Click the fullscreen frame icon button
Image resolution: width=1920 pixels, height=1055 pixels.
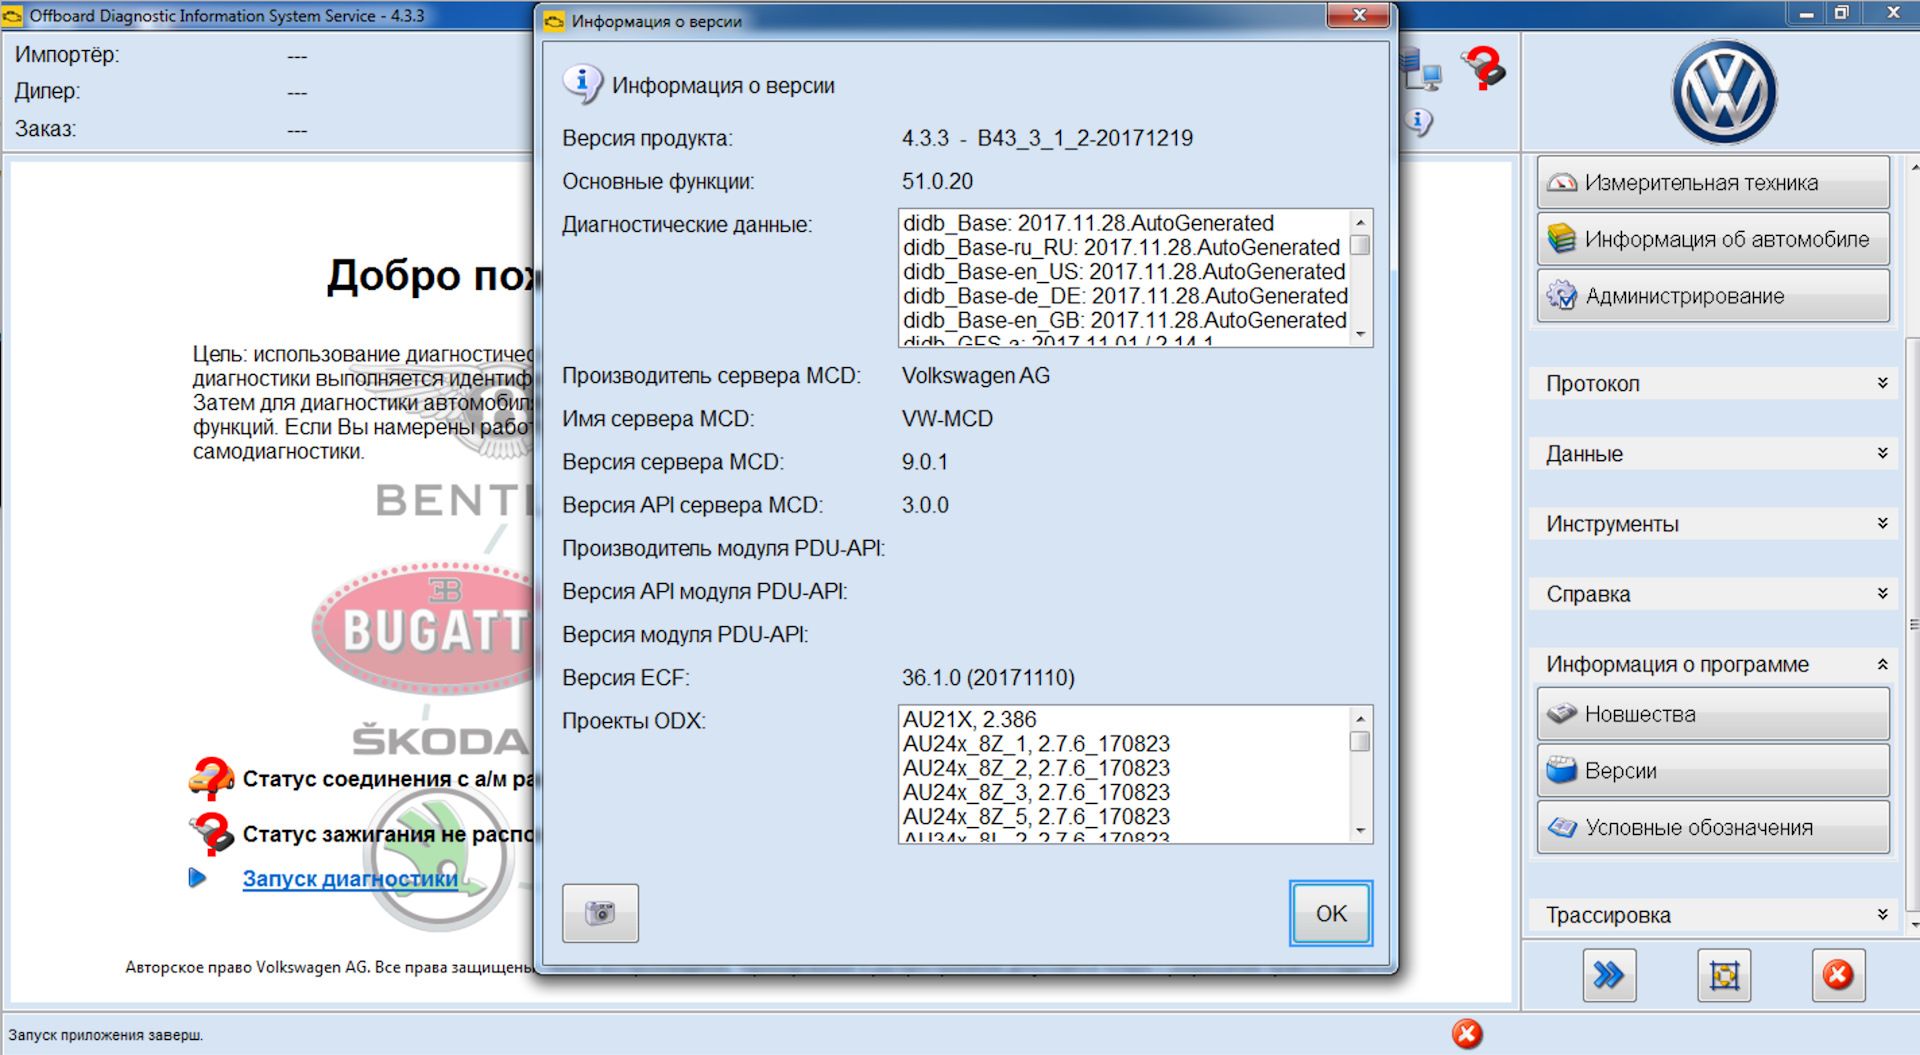pyautogui.click(x=1724, y=975)
